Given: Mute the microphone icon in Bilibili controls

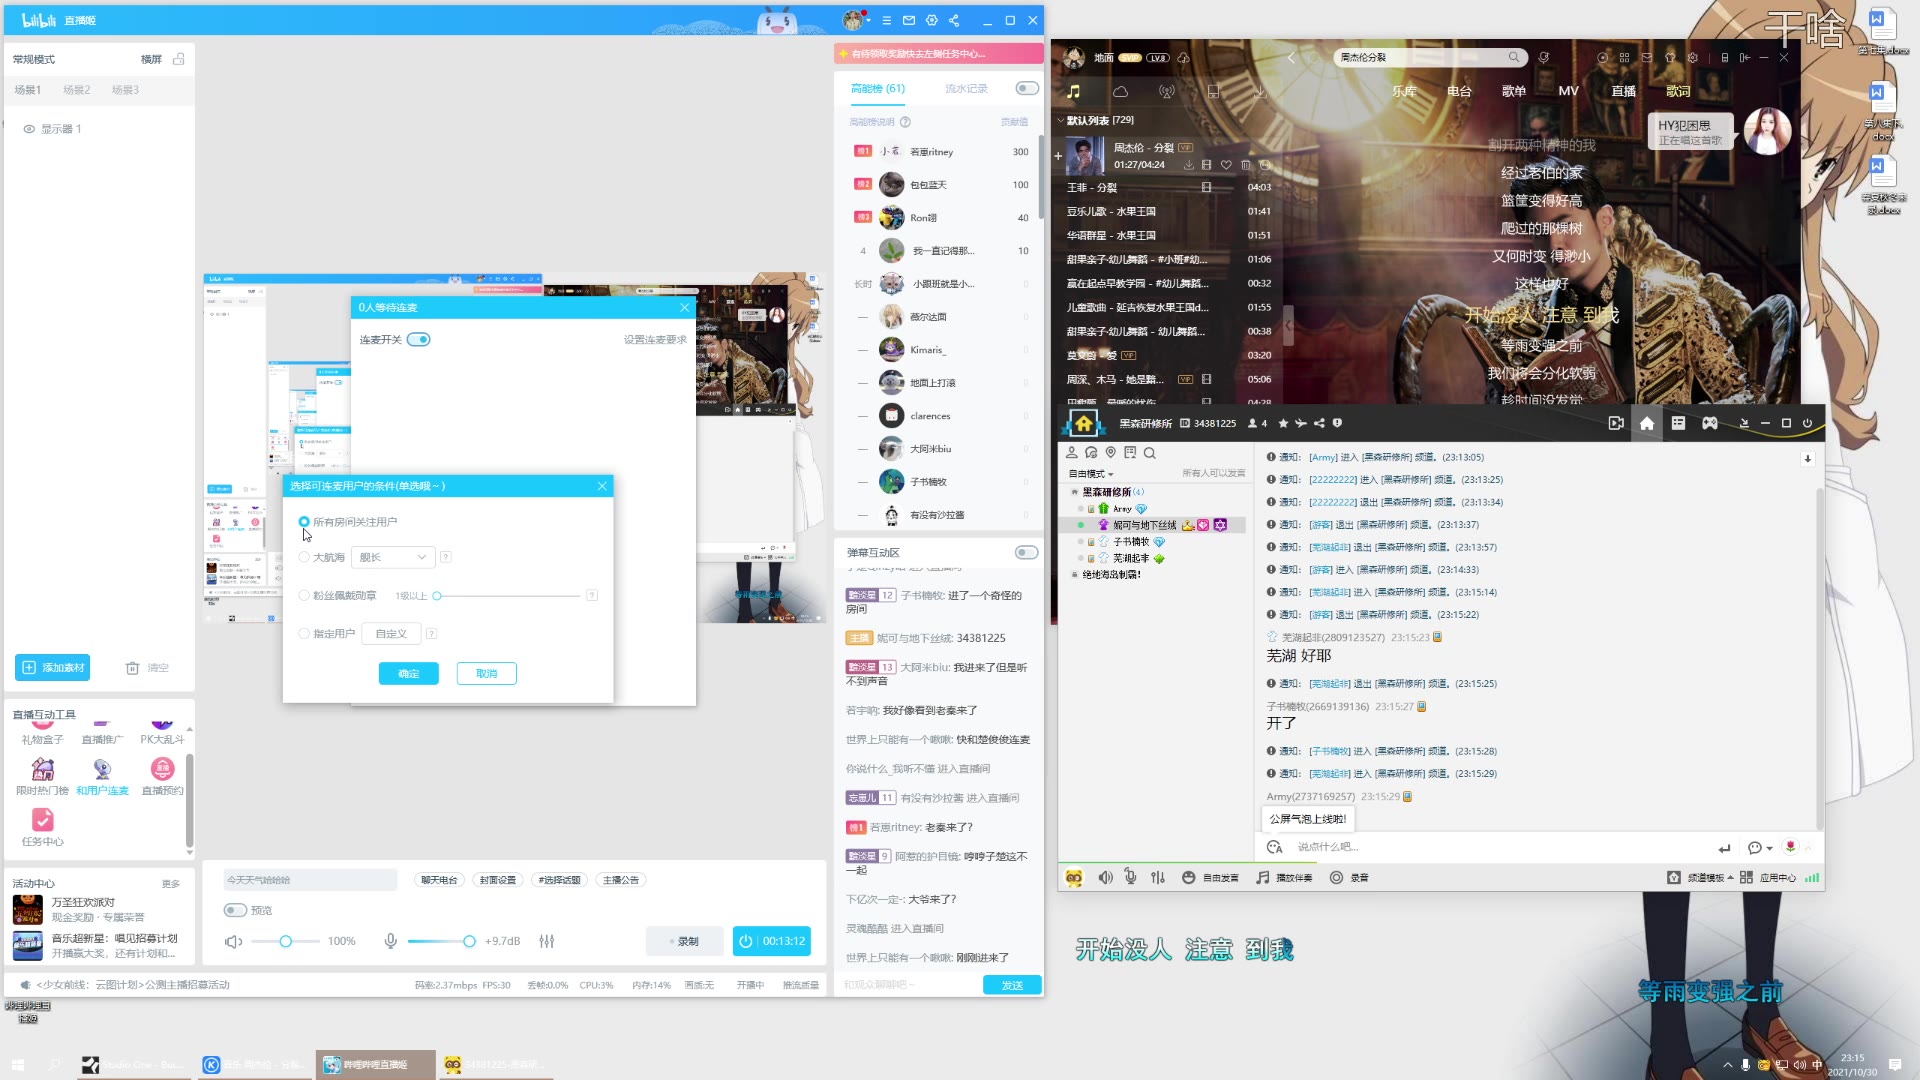Looking at the screenshot, I should pos(391,941).
